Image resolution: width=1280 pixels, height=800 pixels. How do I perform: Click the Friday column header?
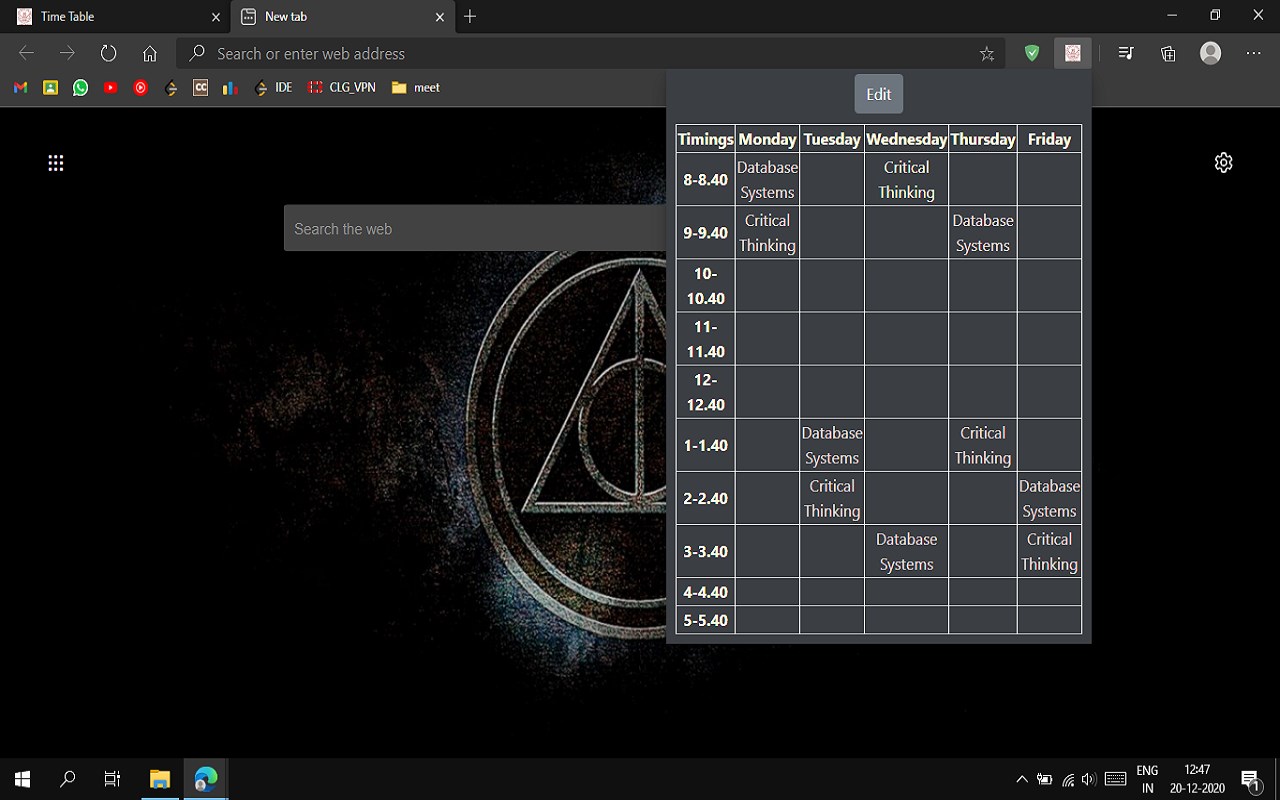[x=1049, y=139]
